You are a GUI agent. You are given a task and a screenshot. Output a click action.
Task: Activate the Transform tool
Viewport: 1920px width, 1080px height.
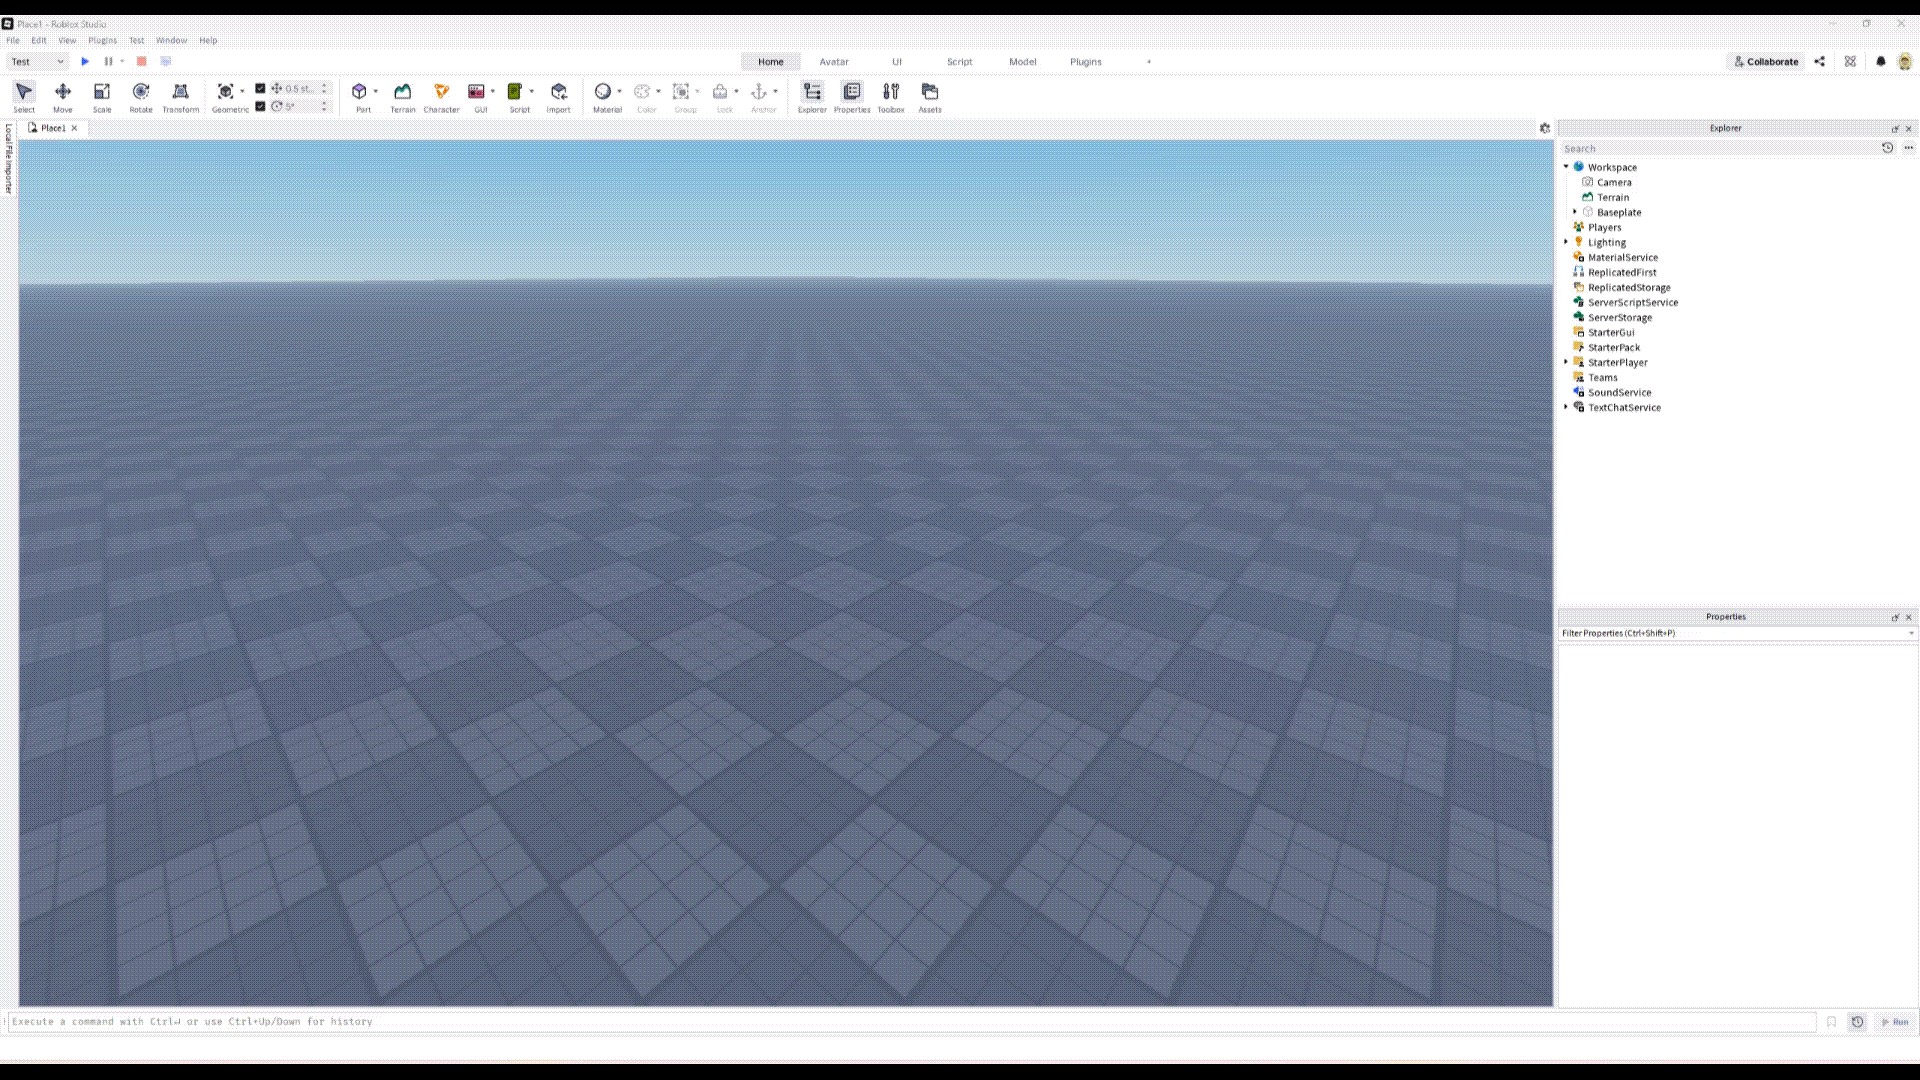(x=181, y=96)
